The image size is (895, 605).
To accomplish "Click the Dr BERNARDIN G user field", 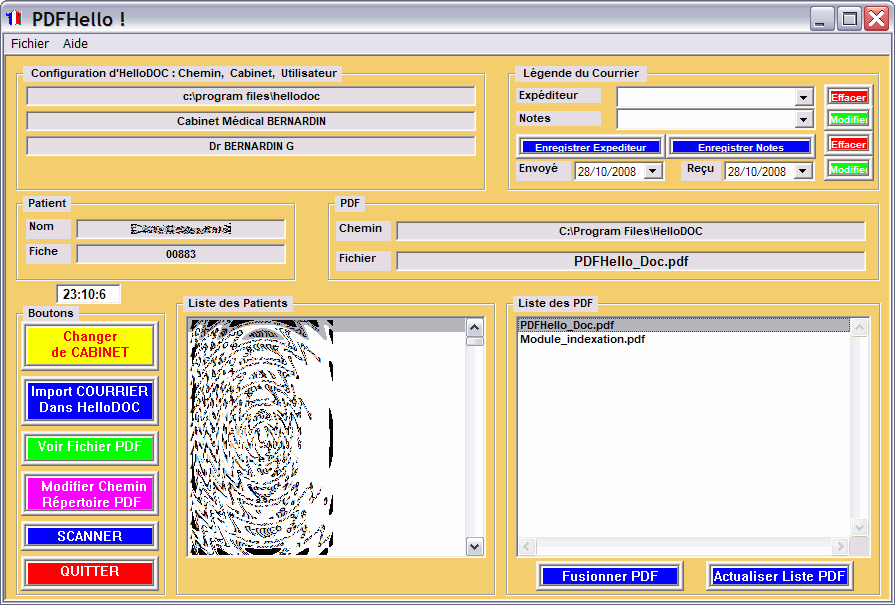I will click(x=251, y=146).
